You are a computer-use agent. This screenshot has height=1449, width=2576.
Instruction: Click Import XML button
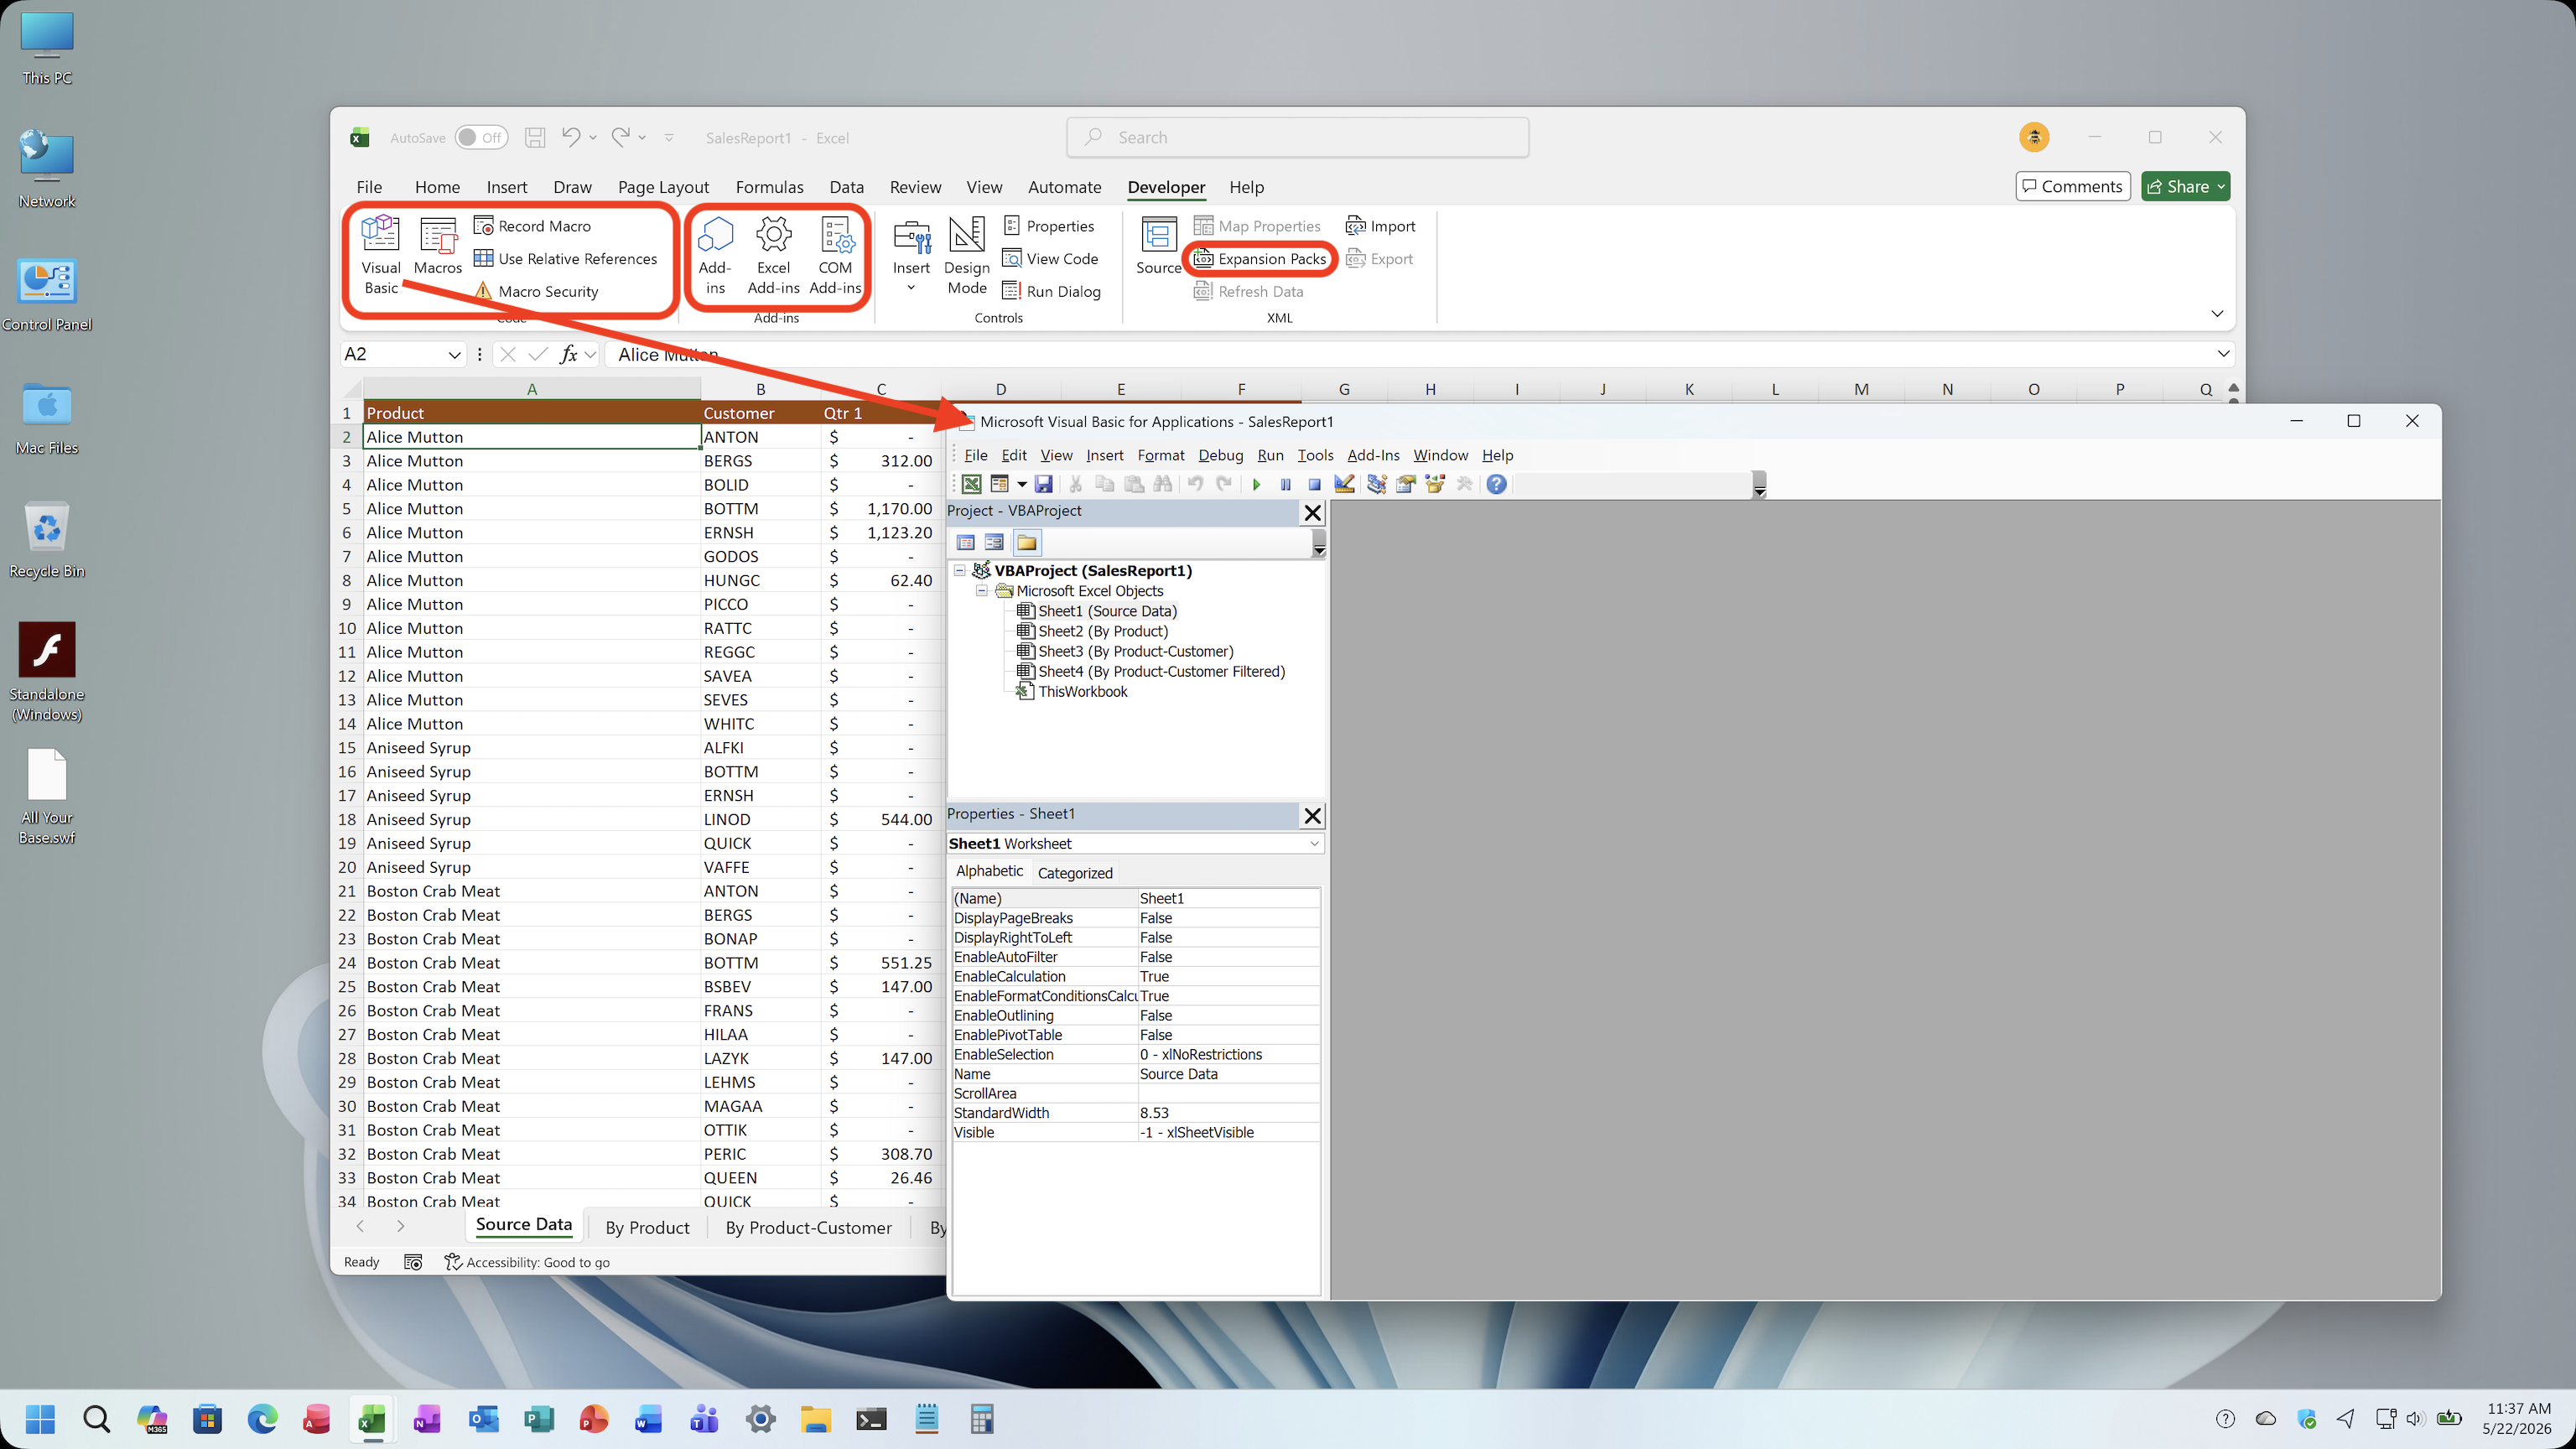[1380, 226]
